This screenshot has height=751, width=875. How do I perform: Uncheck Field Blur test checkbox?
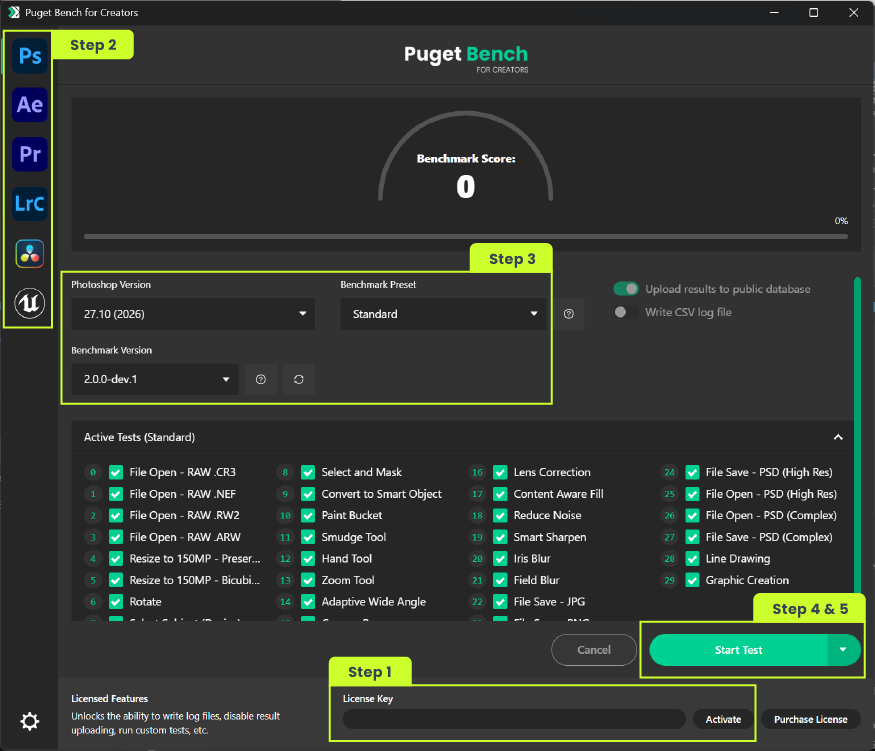501,580
